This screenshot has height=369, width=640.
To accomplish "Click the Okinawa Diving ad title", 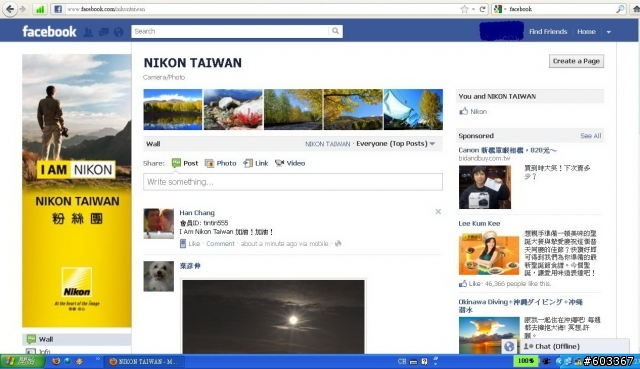I will click(x=520, y=306).
